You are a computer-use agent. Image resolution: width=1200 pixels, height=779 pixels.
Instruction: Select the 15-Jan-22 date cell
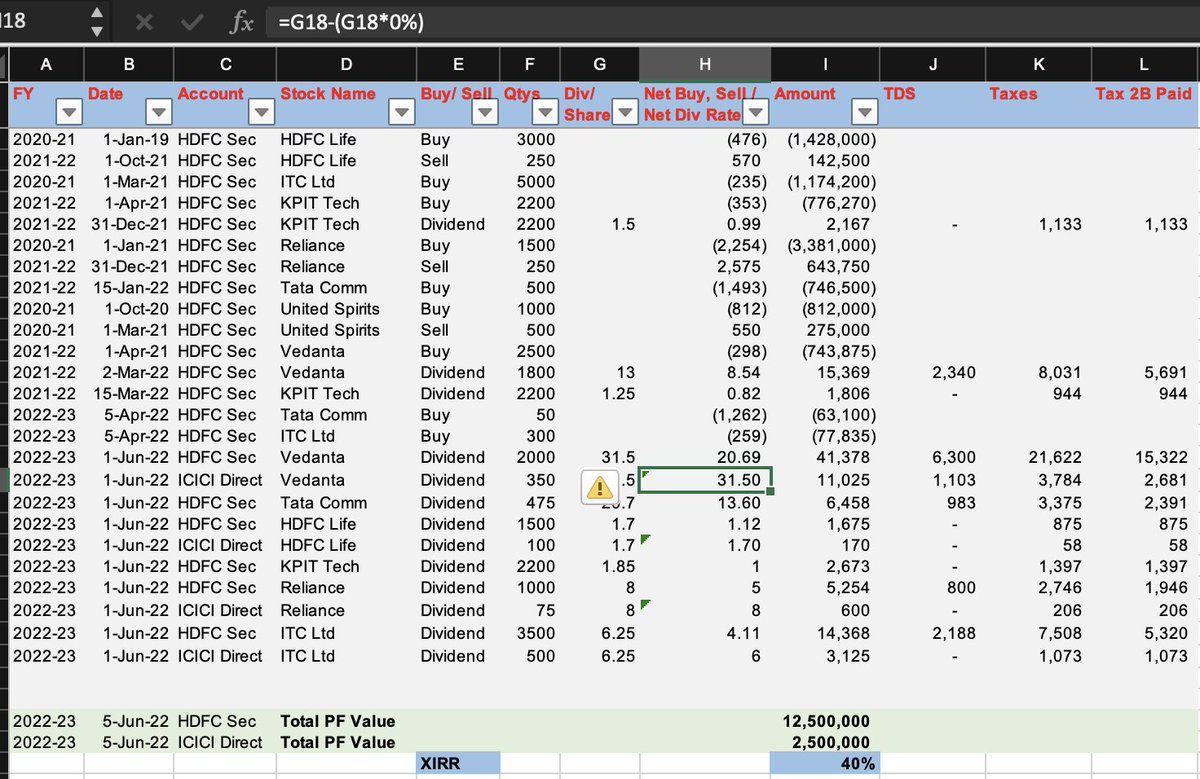pyautogui.click(x=129, y=288)
